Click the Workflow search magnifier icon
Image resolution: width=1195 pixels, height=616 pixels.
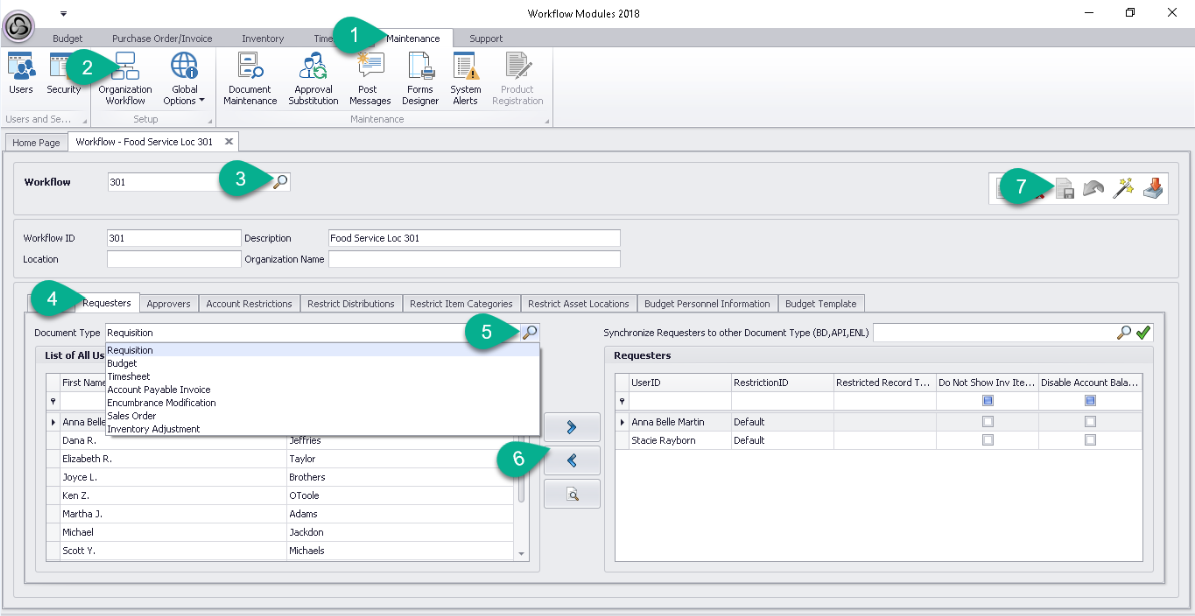pyautogui.click(x=281, y=181)
